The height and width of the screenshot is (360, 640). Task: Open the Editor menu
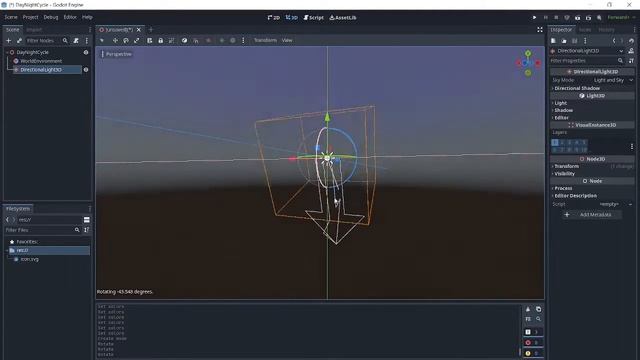[x=70, y=17]
